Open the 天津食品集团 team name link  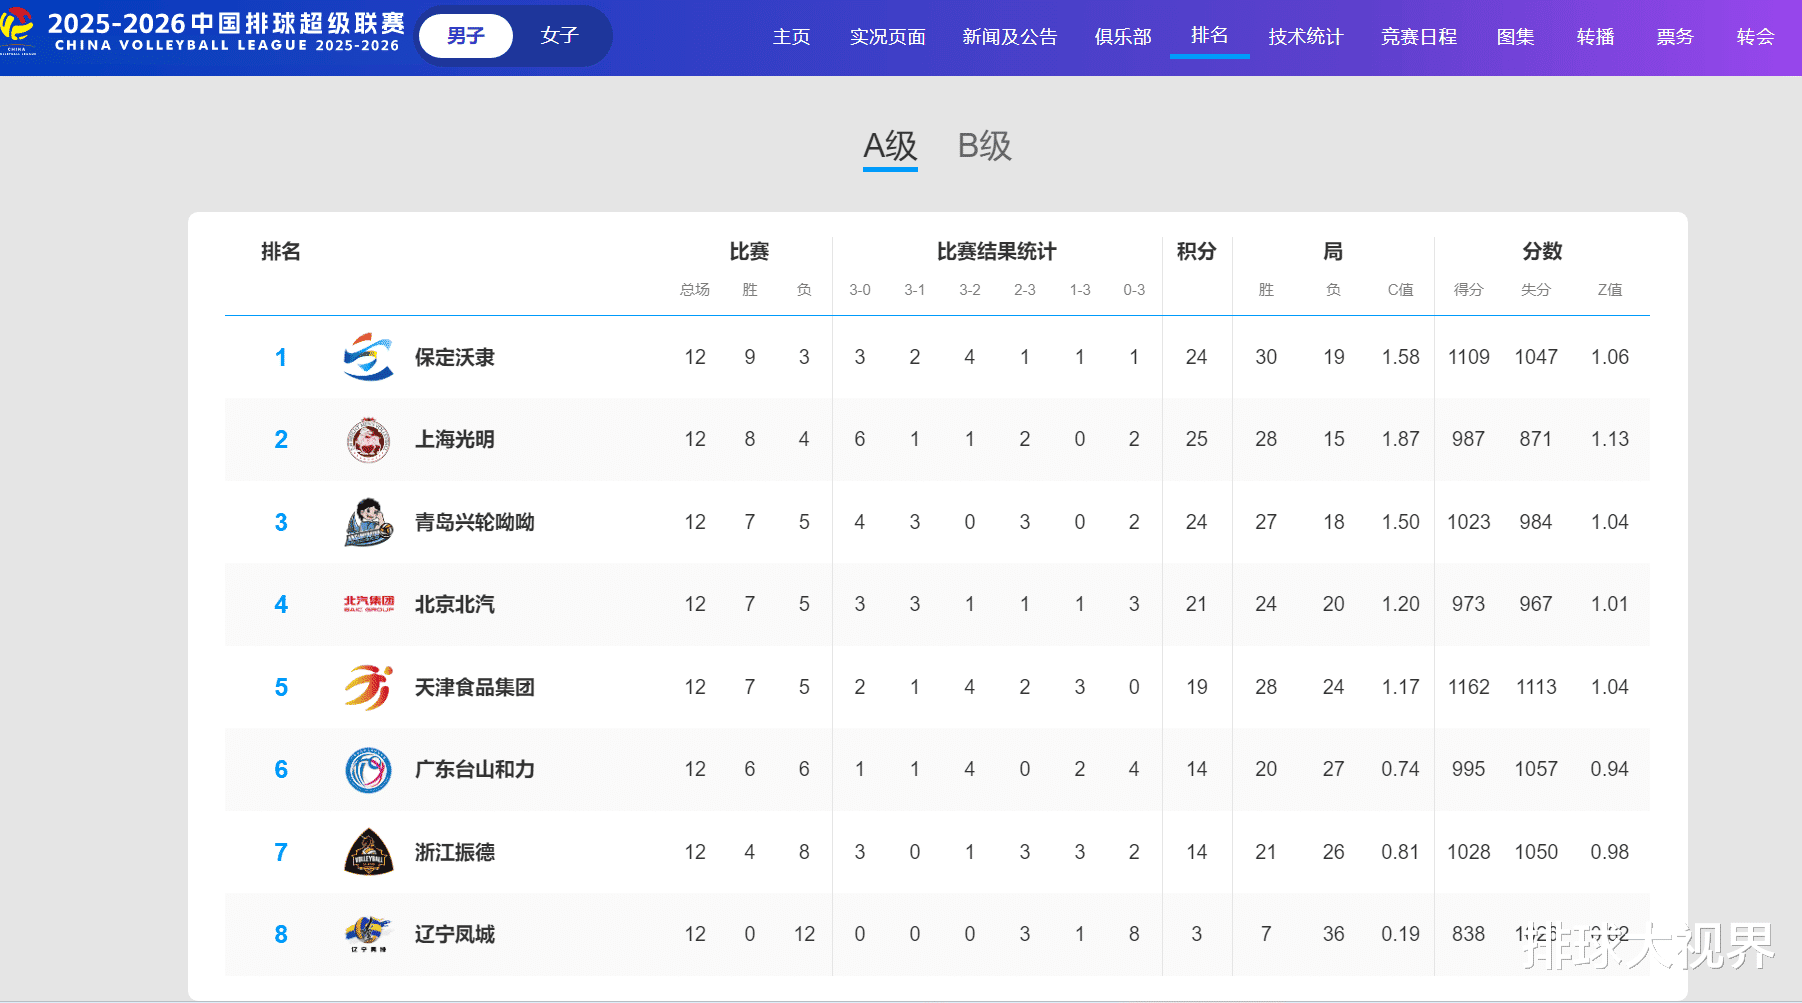click(475, 687)
